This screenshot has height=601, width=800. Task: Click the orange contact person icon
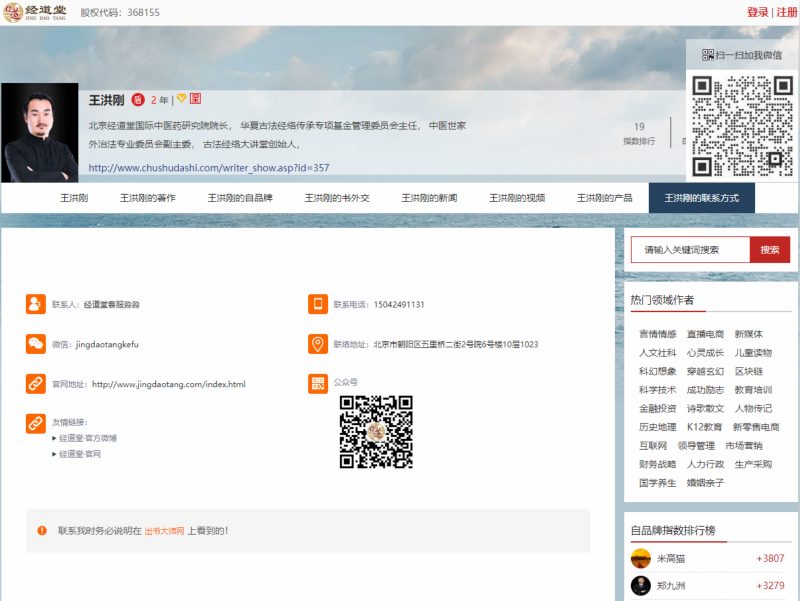(36, 304)
